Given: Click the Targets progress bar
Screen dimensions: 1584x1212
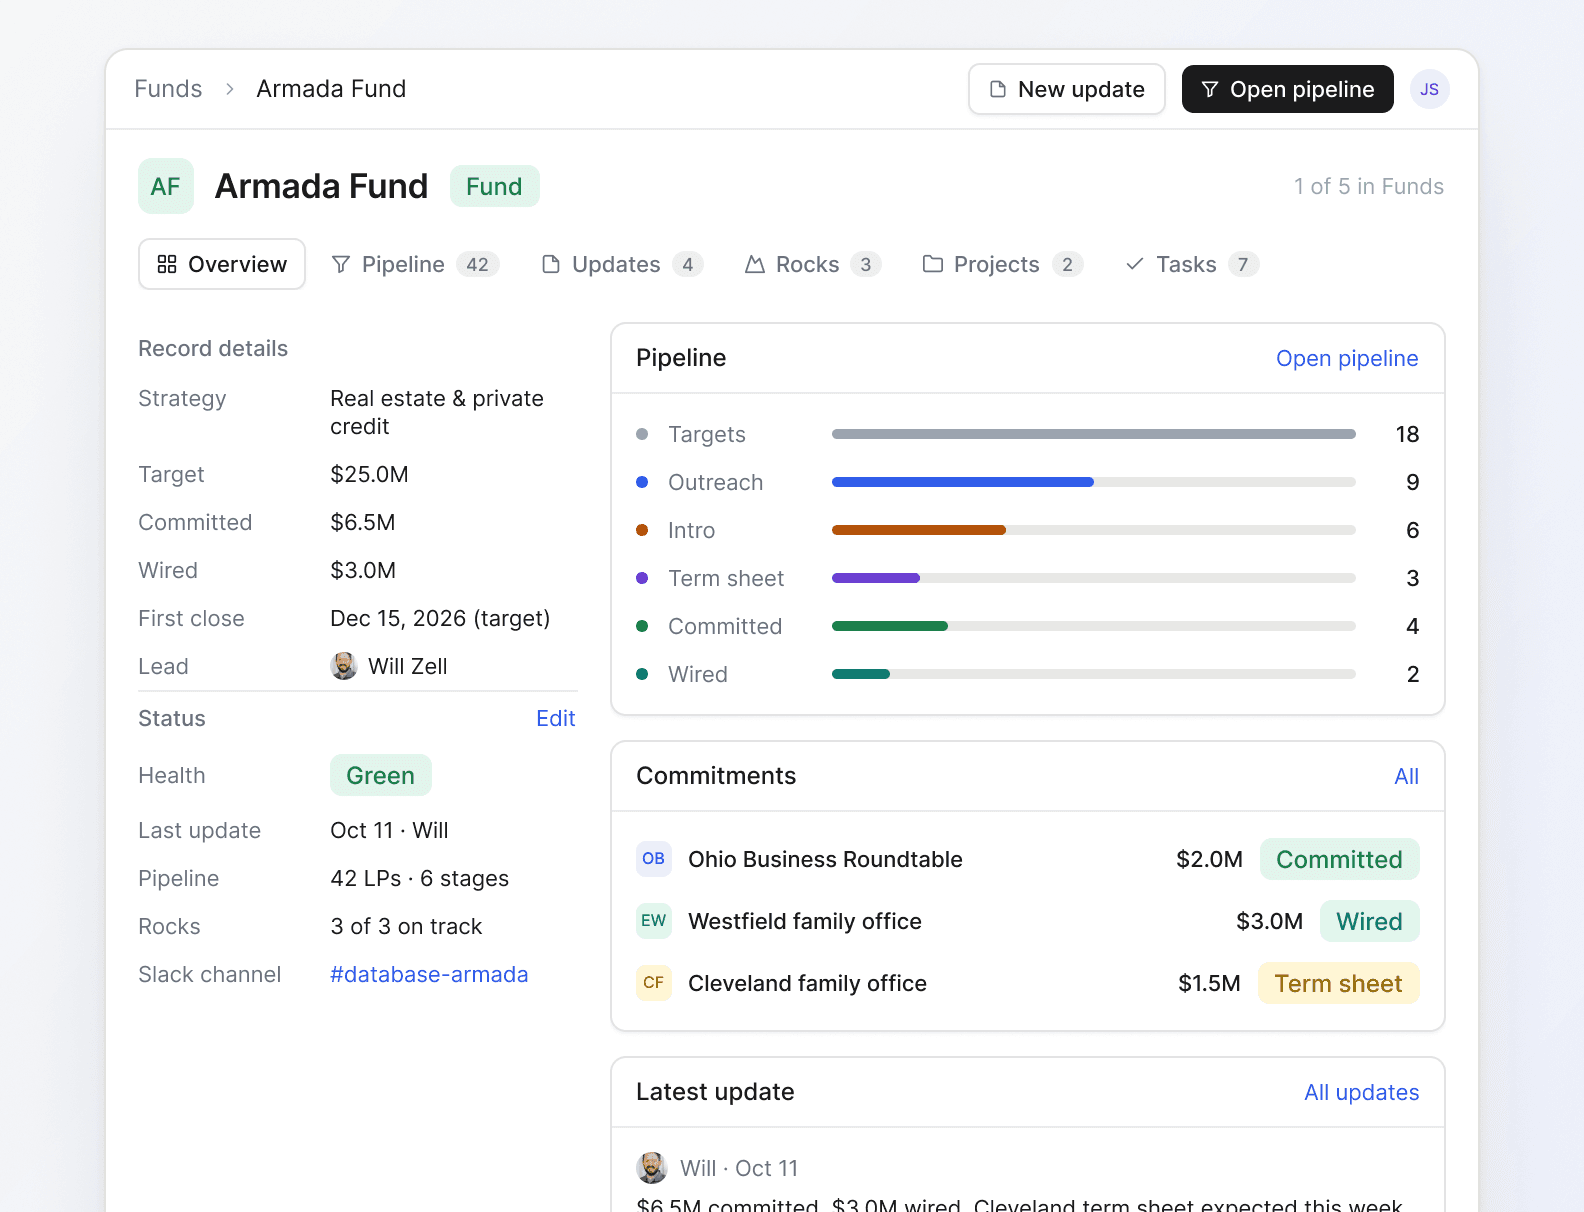Looking at the screenshot, I should 1094,434.
